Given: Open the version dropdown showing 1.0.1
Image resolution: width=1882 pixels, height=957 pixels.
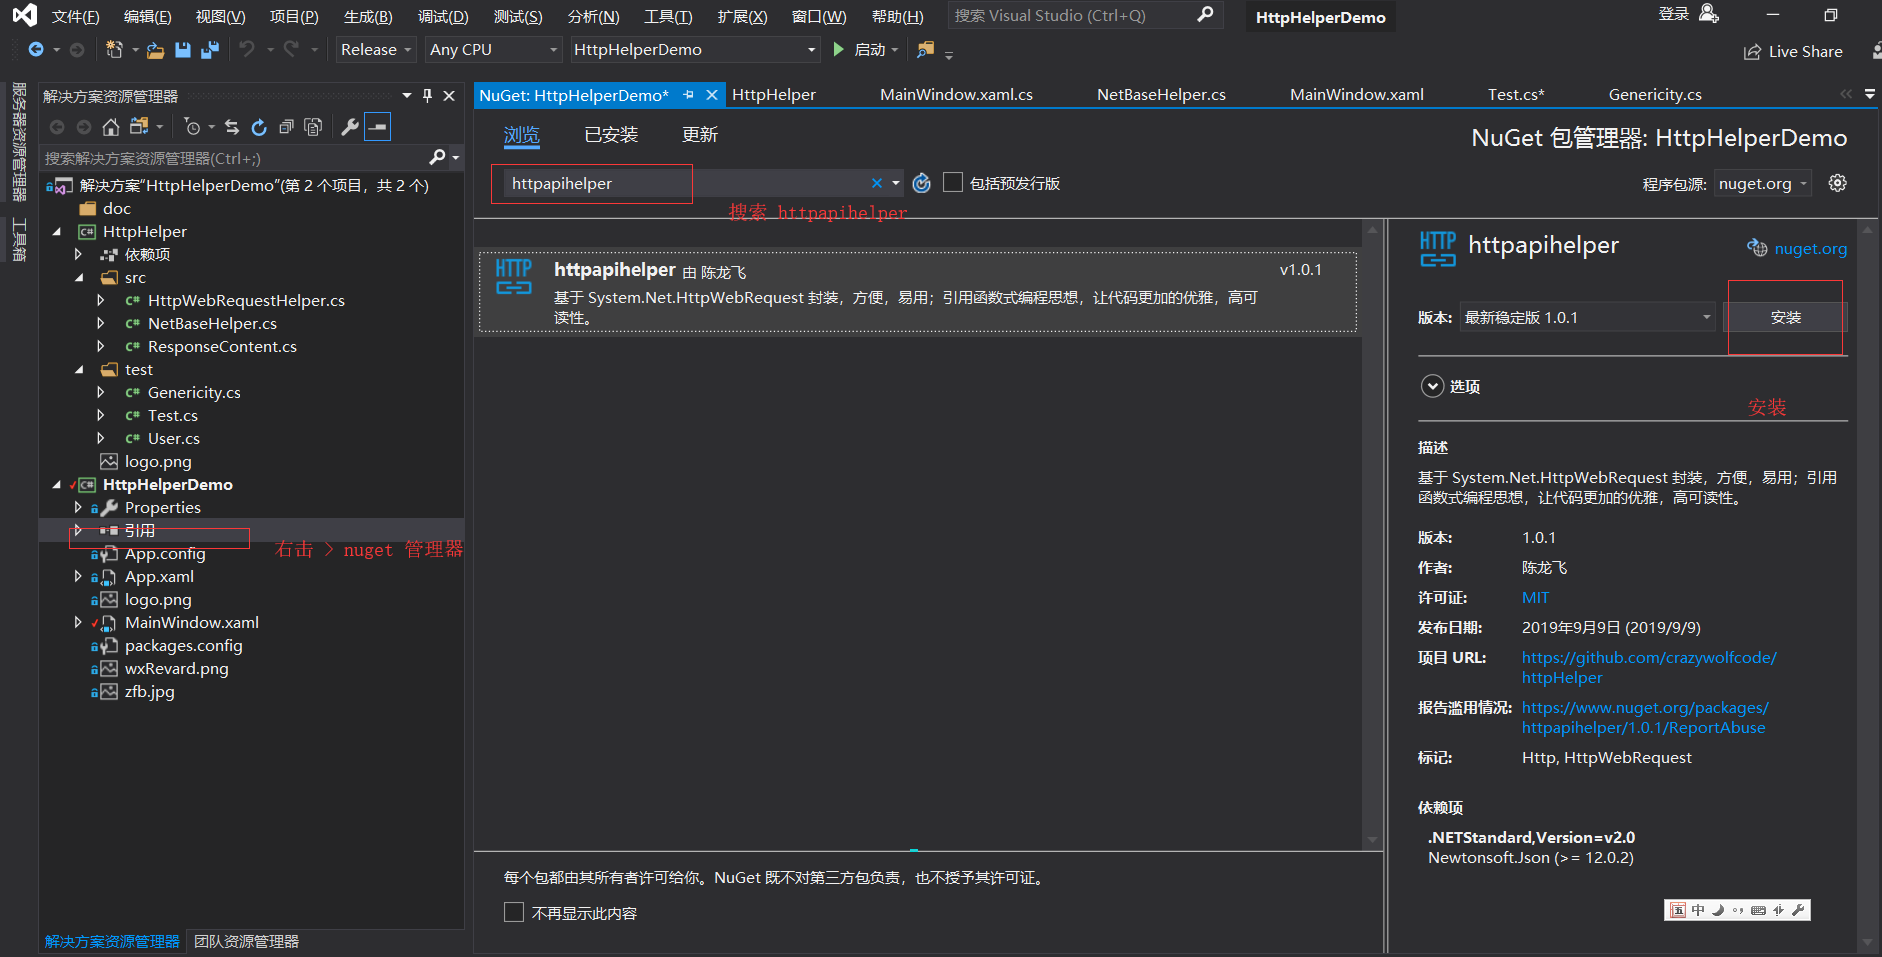Looking at the screenshot, I should point(1587,317).
